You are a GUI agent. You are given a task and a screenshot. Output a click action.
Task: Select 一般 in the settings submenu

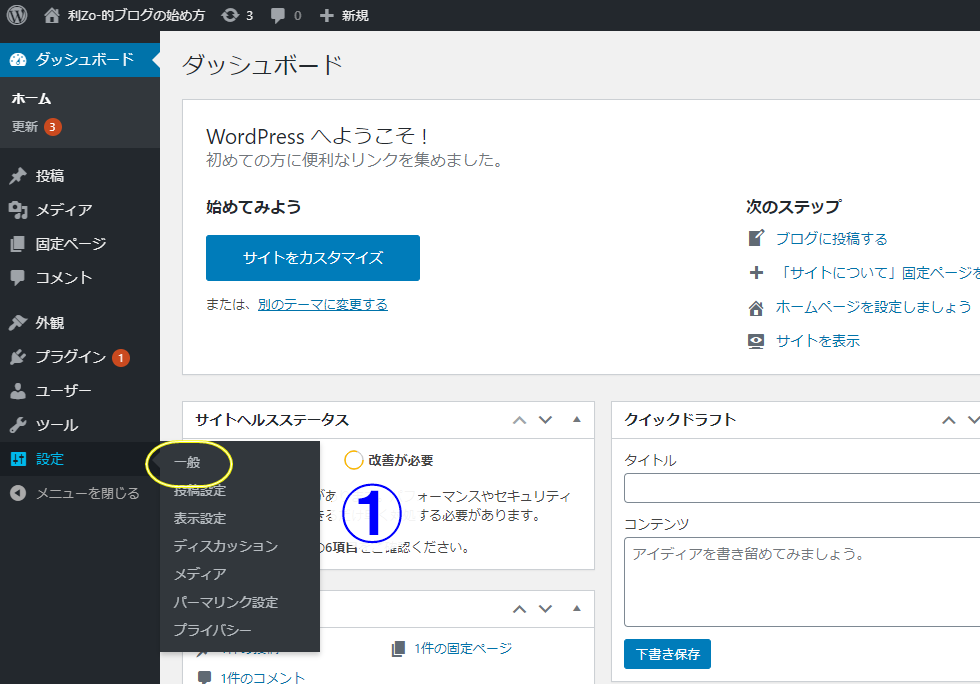(x=187, y=463)
